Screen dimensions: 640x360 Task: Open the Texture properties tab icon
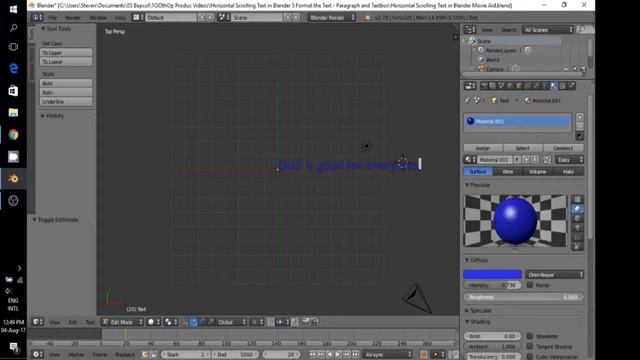pyautogui.click(x=562, y=86)
